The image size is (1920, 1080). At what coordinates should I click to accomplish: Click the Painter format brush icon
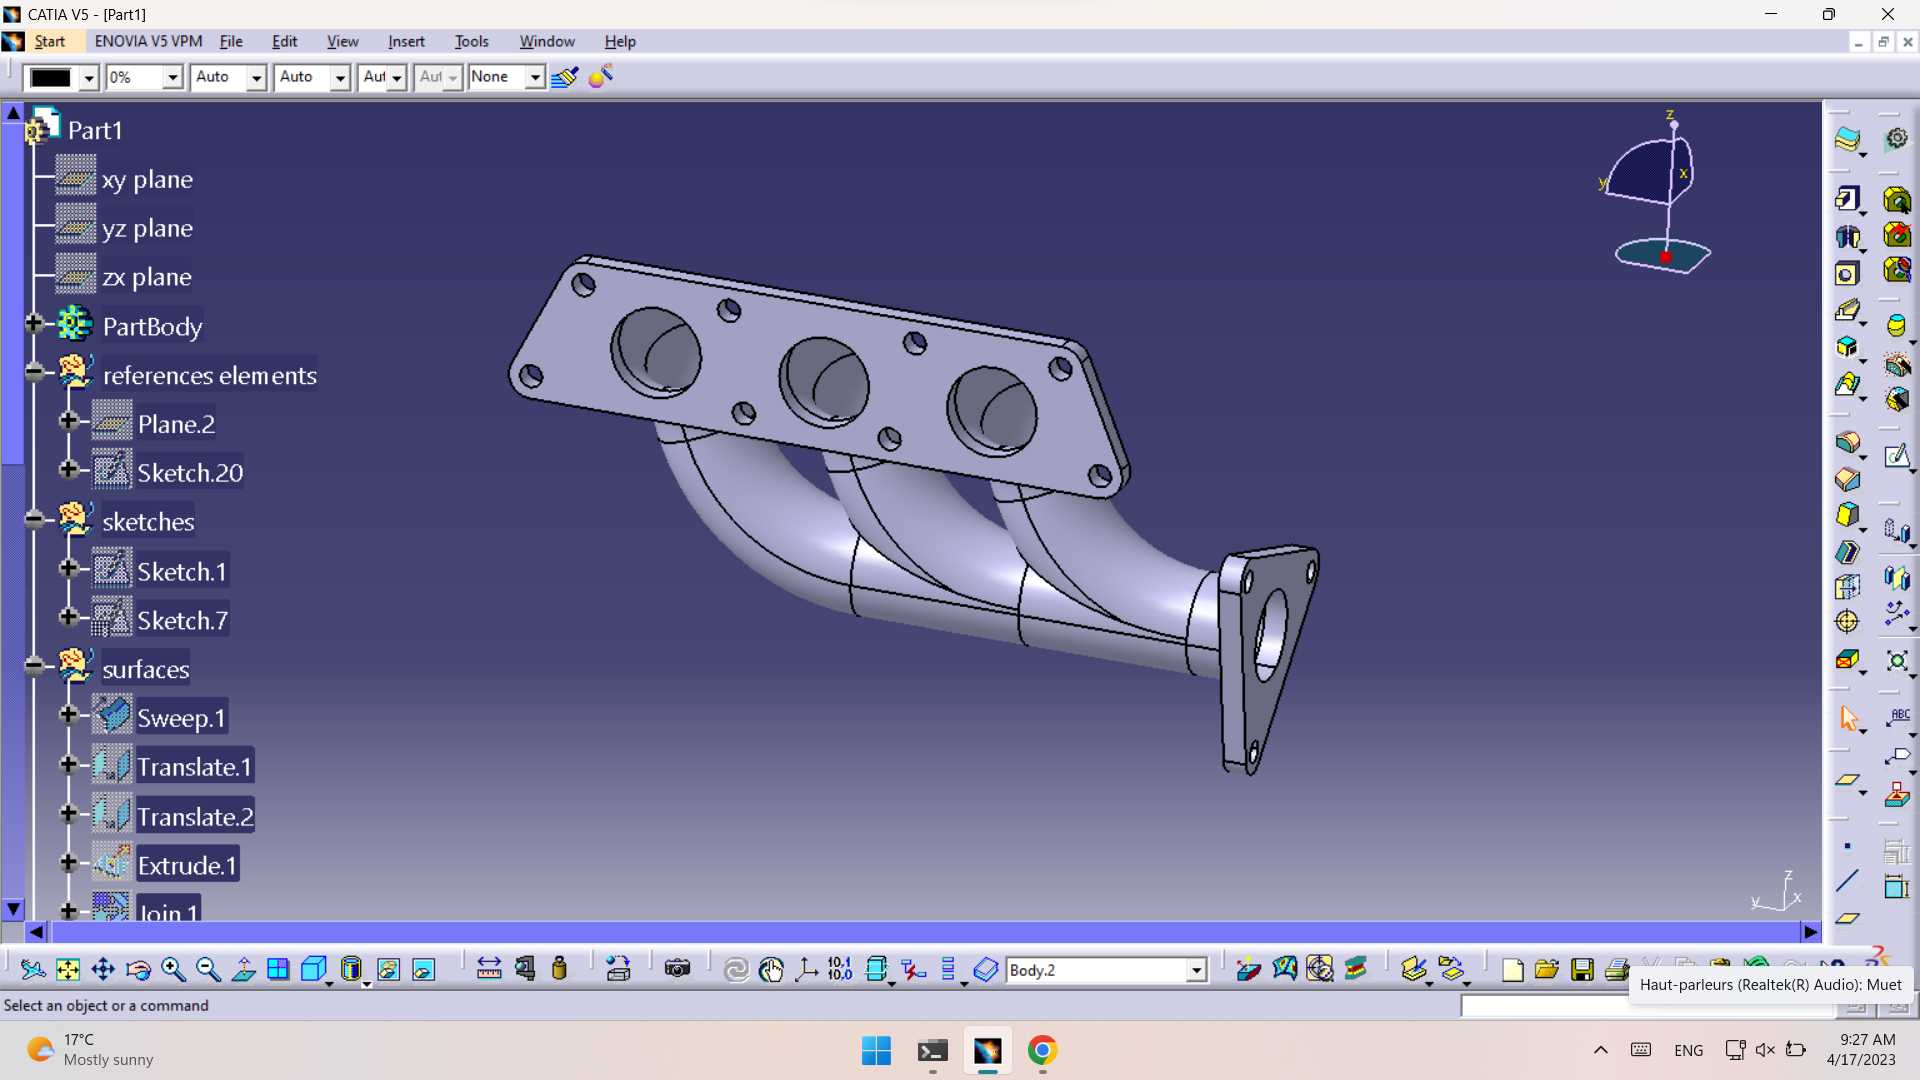[565, 77]
